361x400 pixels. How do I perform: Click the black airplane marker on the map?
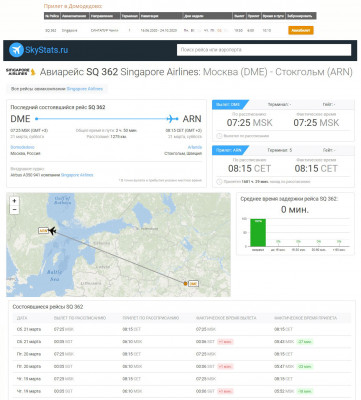pyautogui.click(x=52, y=231)
